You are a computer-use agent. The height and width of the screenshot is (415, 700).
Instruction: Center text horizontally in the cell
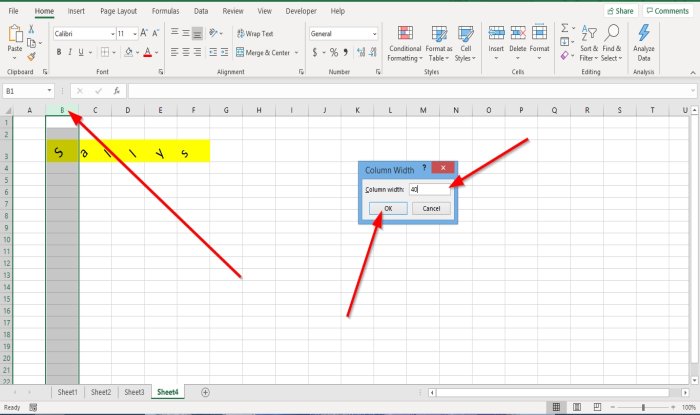[x=186, y=52]
